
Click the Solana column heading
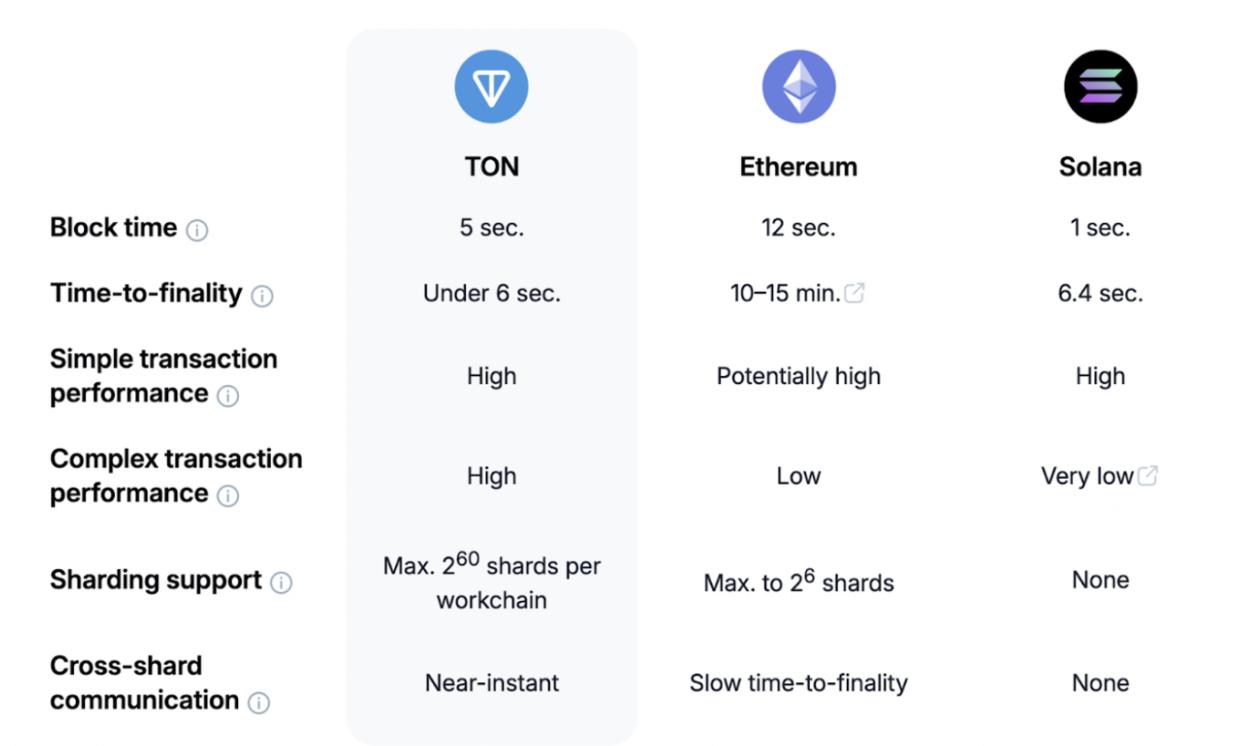point(1100,166)
